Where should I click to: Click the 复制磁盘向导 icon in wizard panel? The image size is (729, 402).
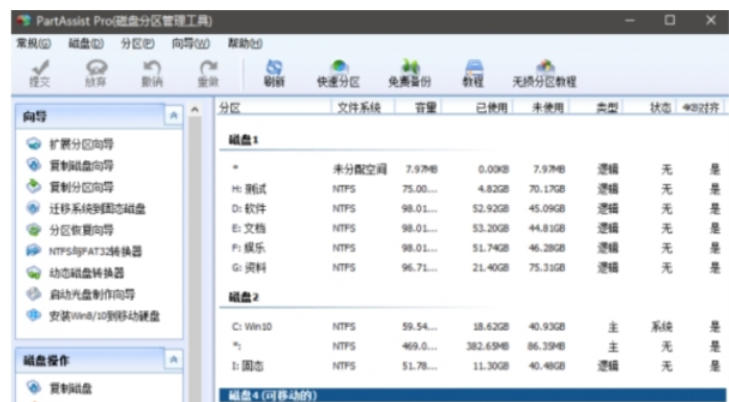pyautogui.click(x=33, y=165)
